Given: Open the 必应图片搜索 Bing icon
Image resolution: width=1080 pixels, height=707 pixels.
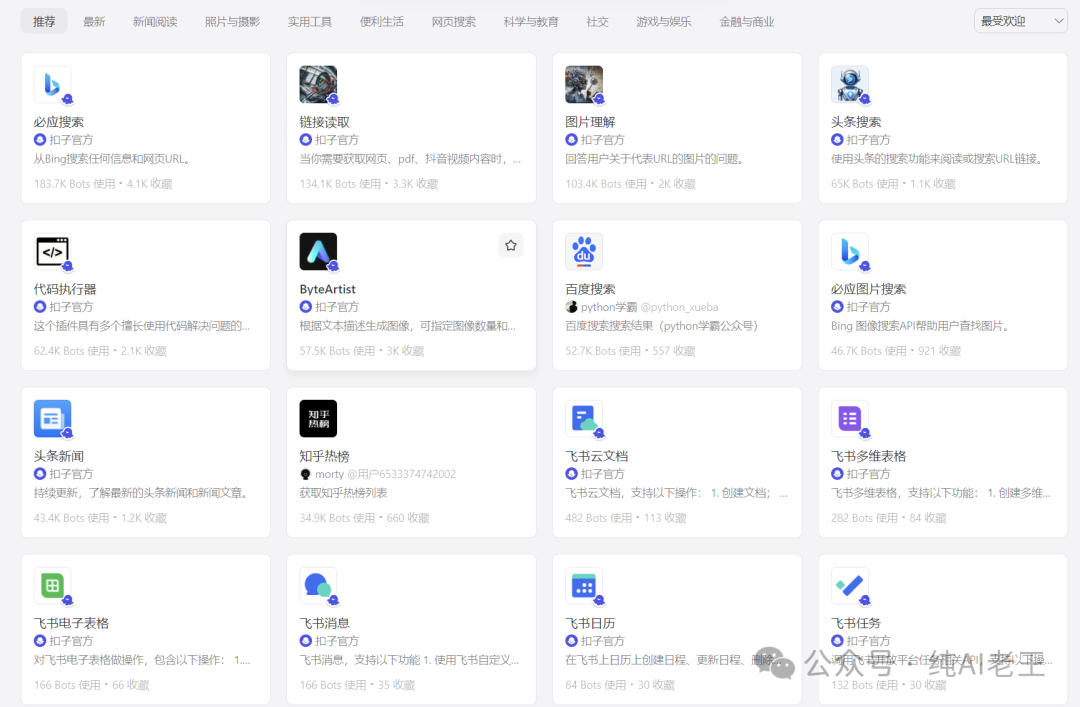Looking at the screenshot, I should pos(850,252).
